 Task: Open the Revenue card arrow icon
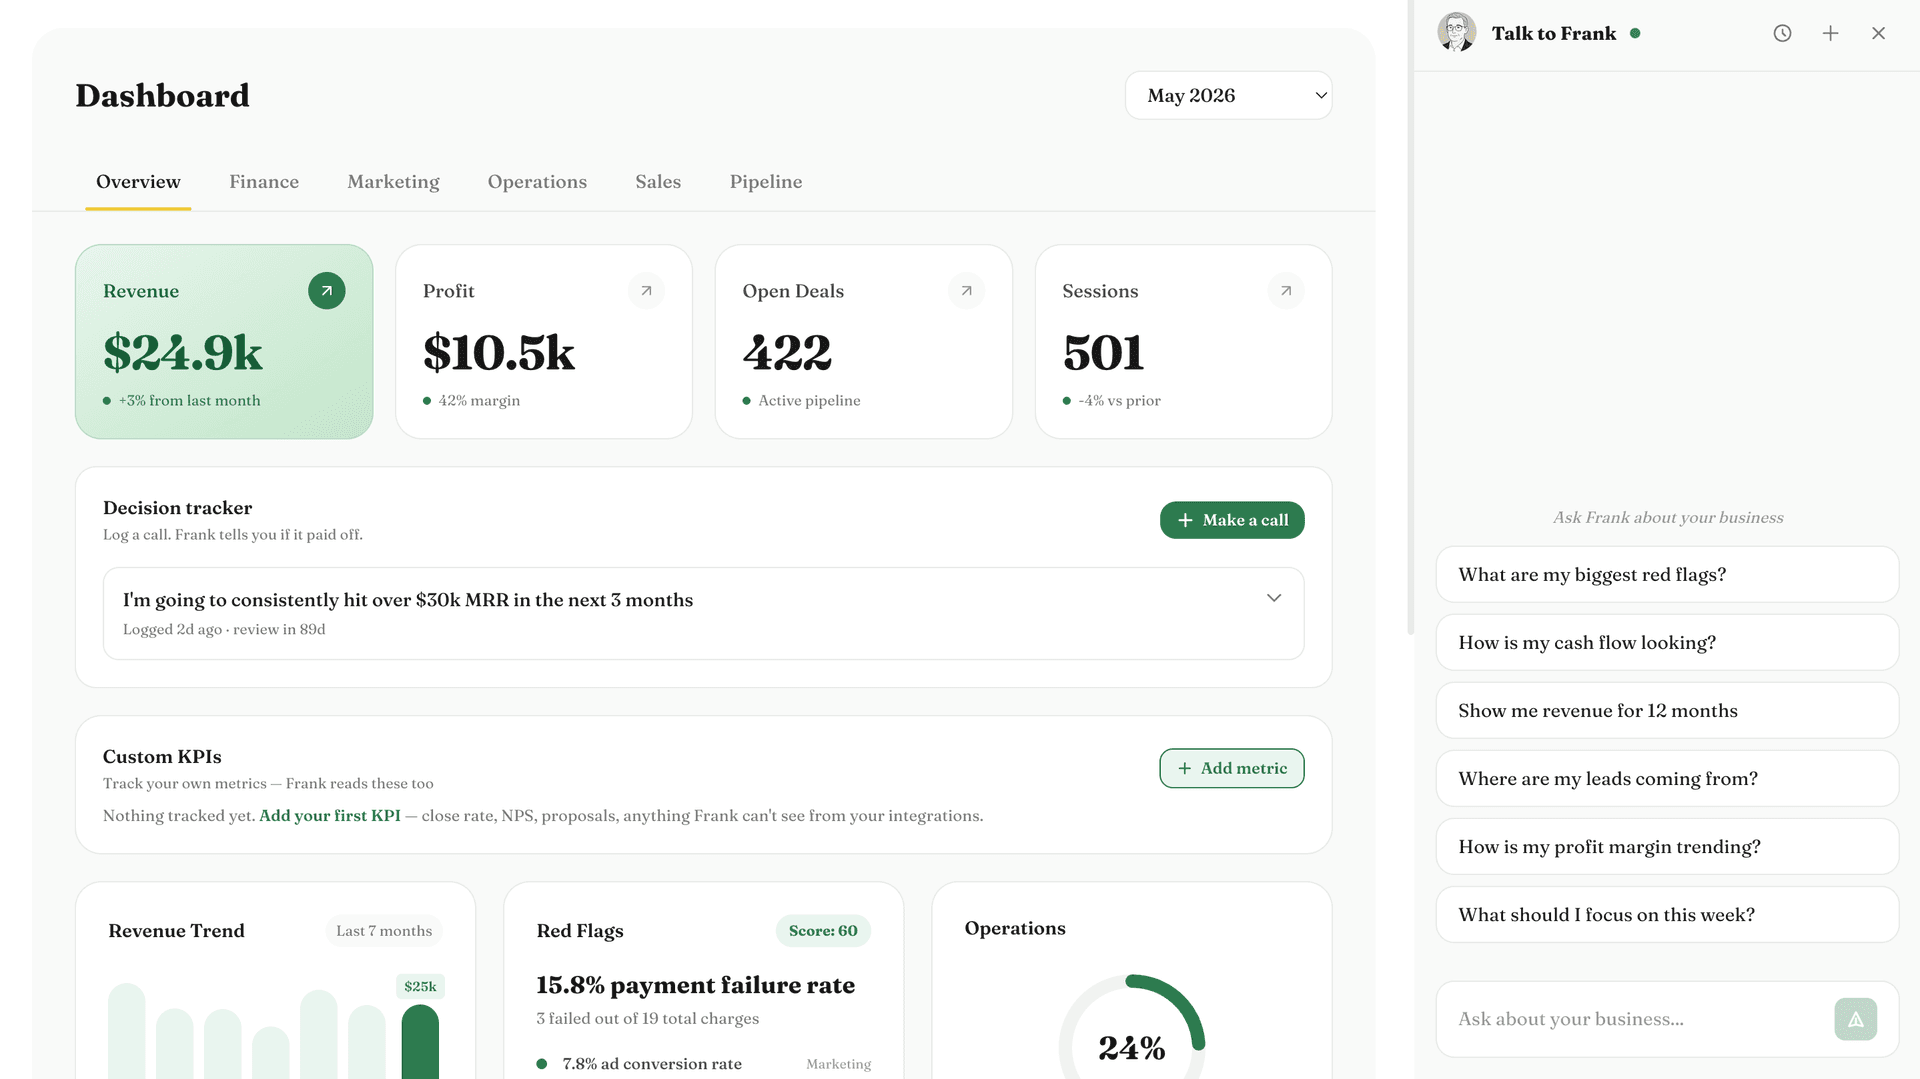point(326,291)
